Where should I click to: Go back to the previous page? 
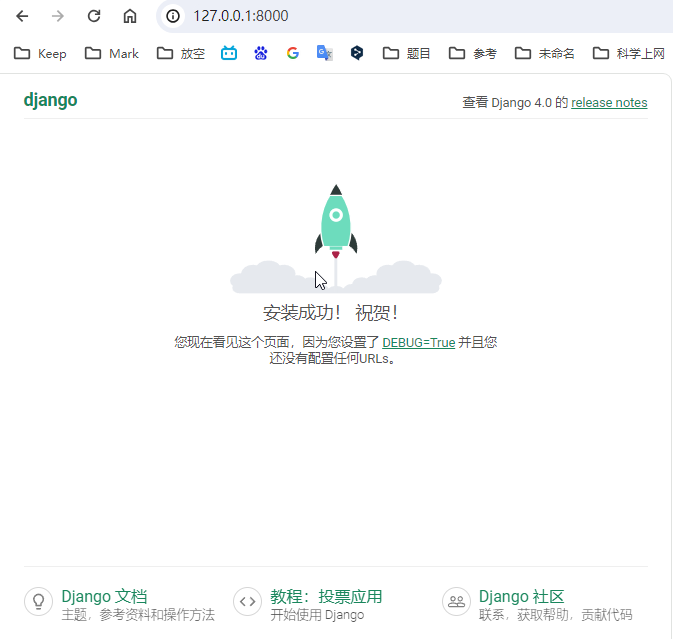(x=22, y=16)
